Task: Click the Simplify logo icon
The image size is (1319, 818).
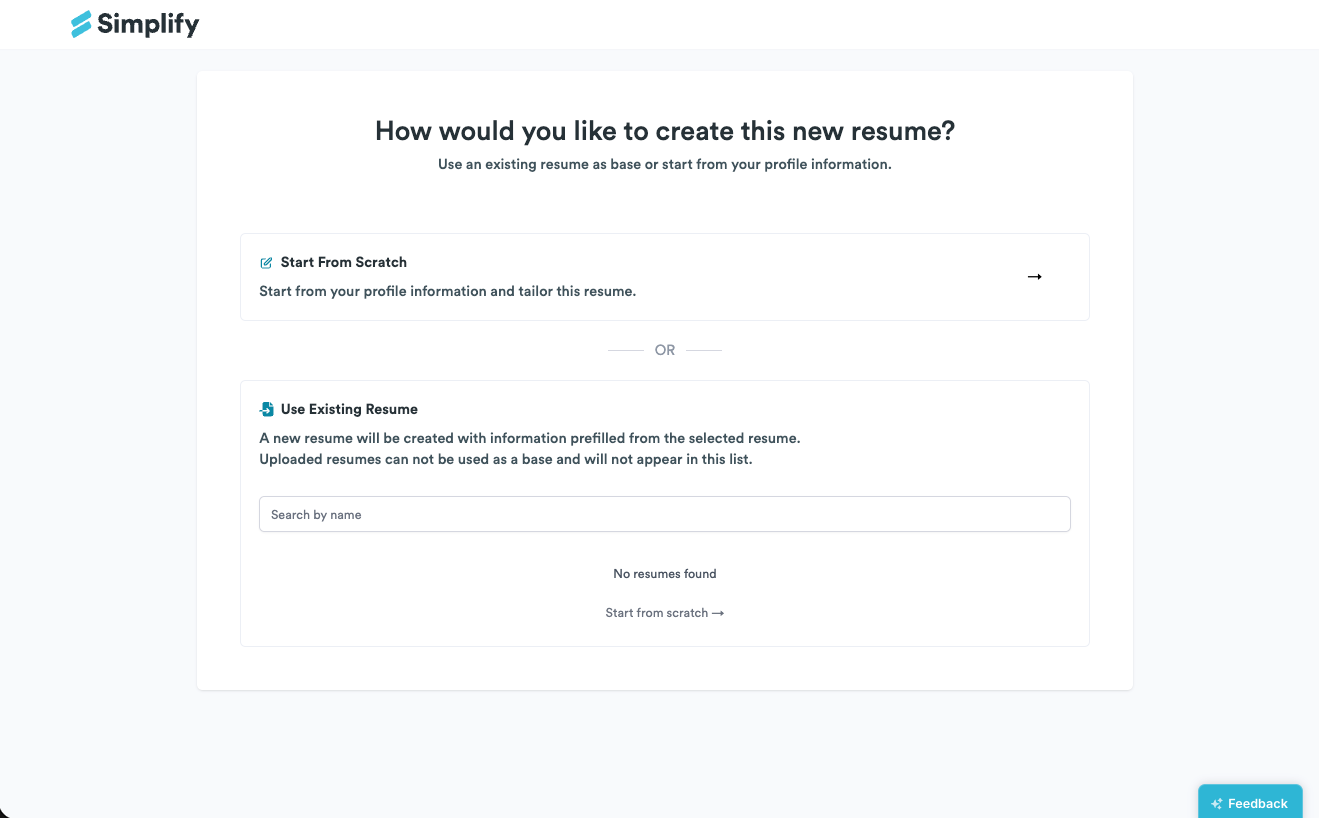Action: 81,24
